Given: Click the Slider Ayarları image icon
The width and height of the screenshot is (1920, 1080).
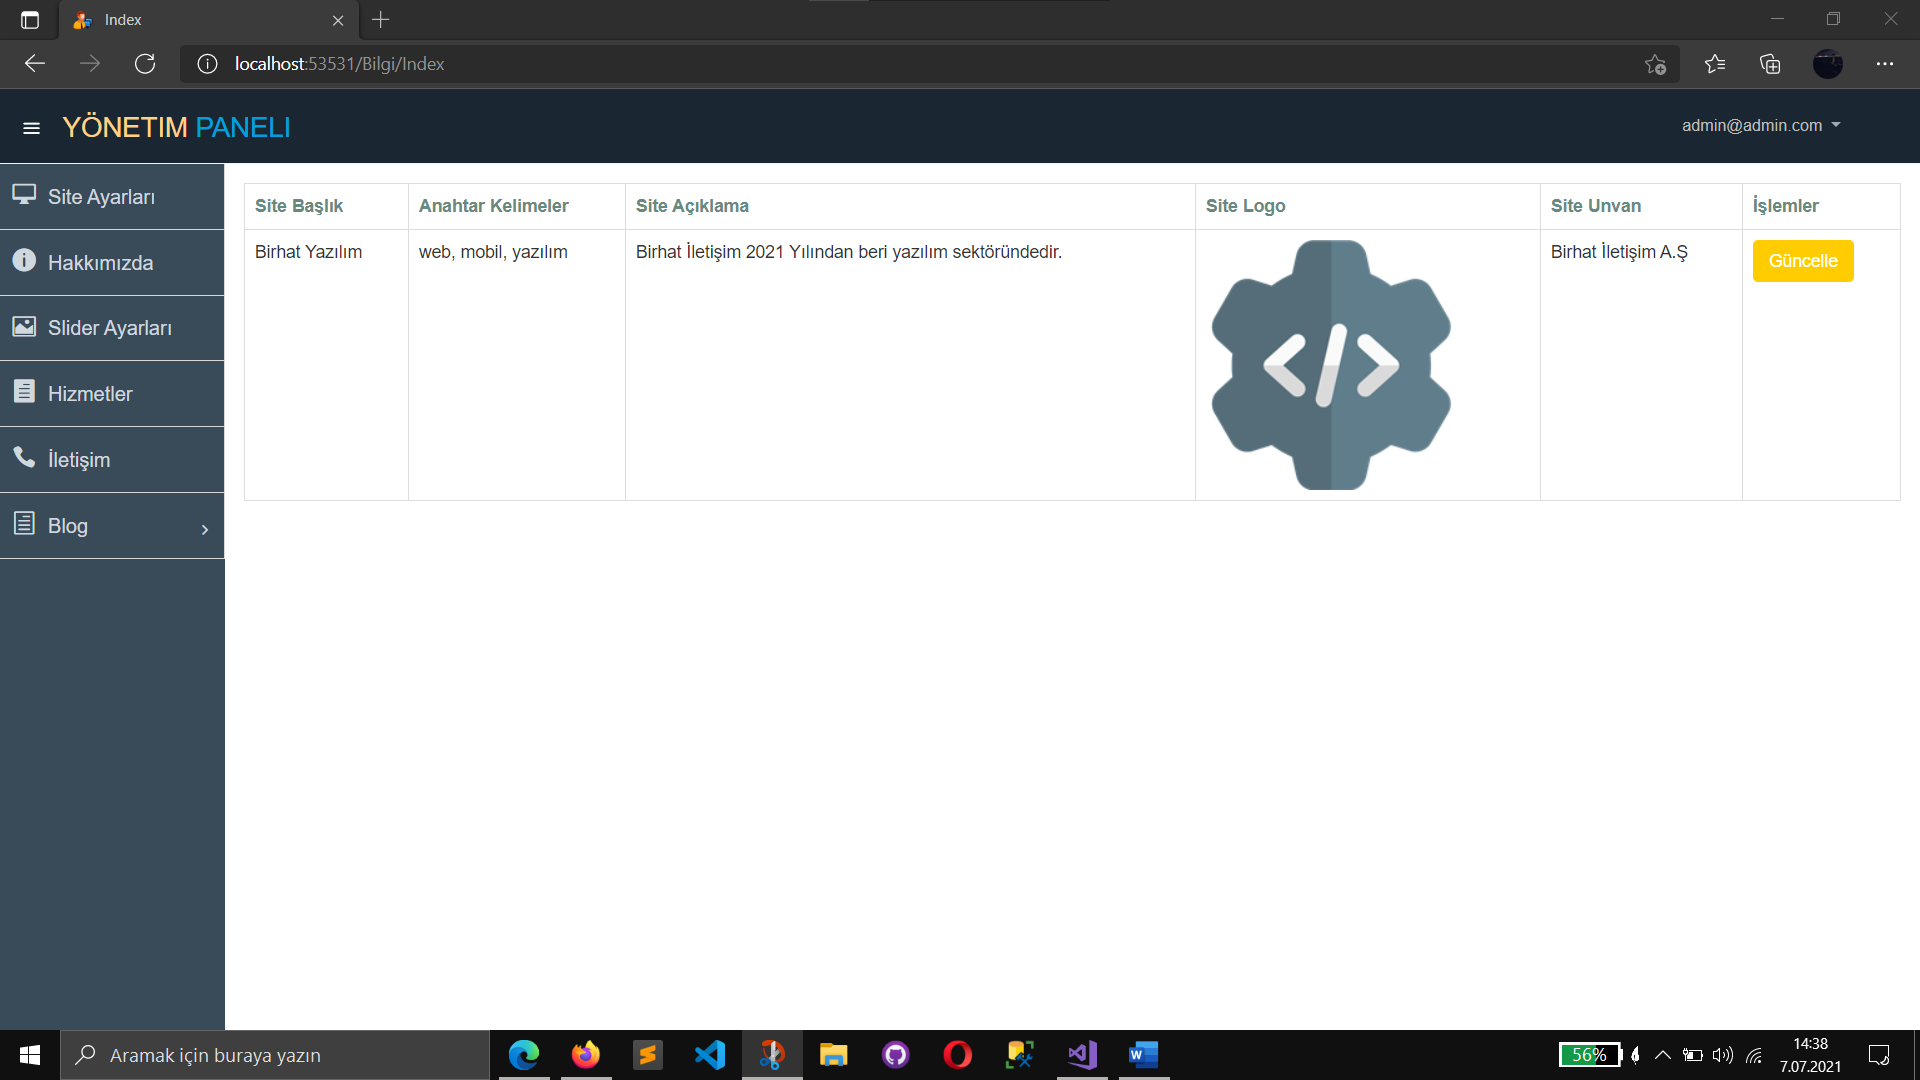Looking at the screenshot, I should point(24,327).
